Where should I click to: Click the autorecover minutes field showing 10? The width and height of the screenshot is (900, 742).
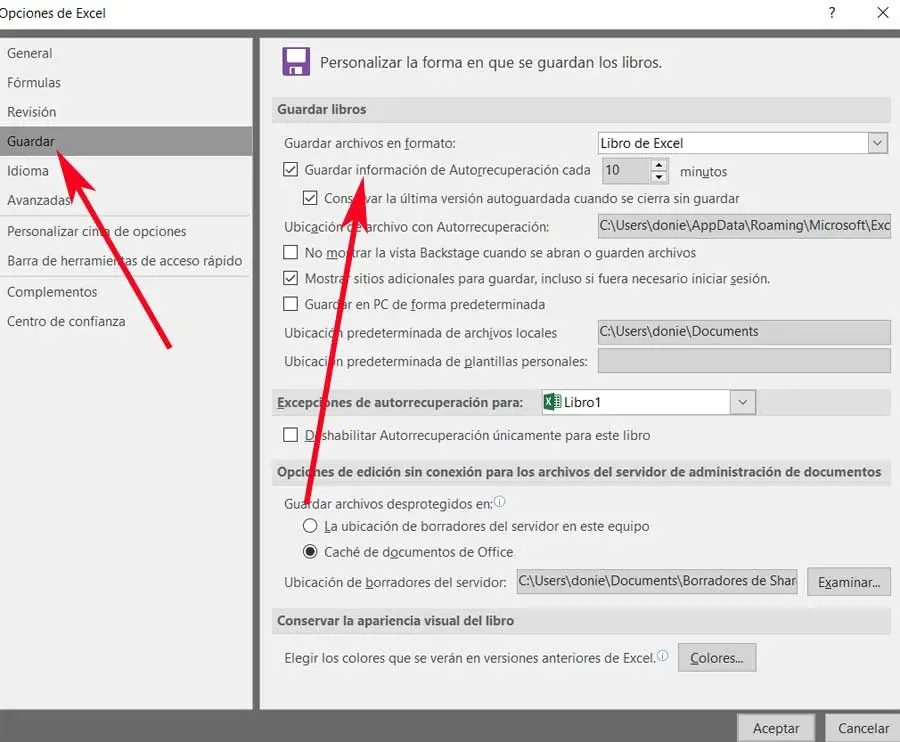tap(626, 170)
